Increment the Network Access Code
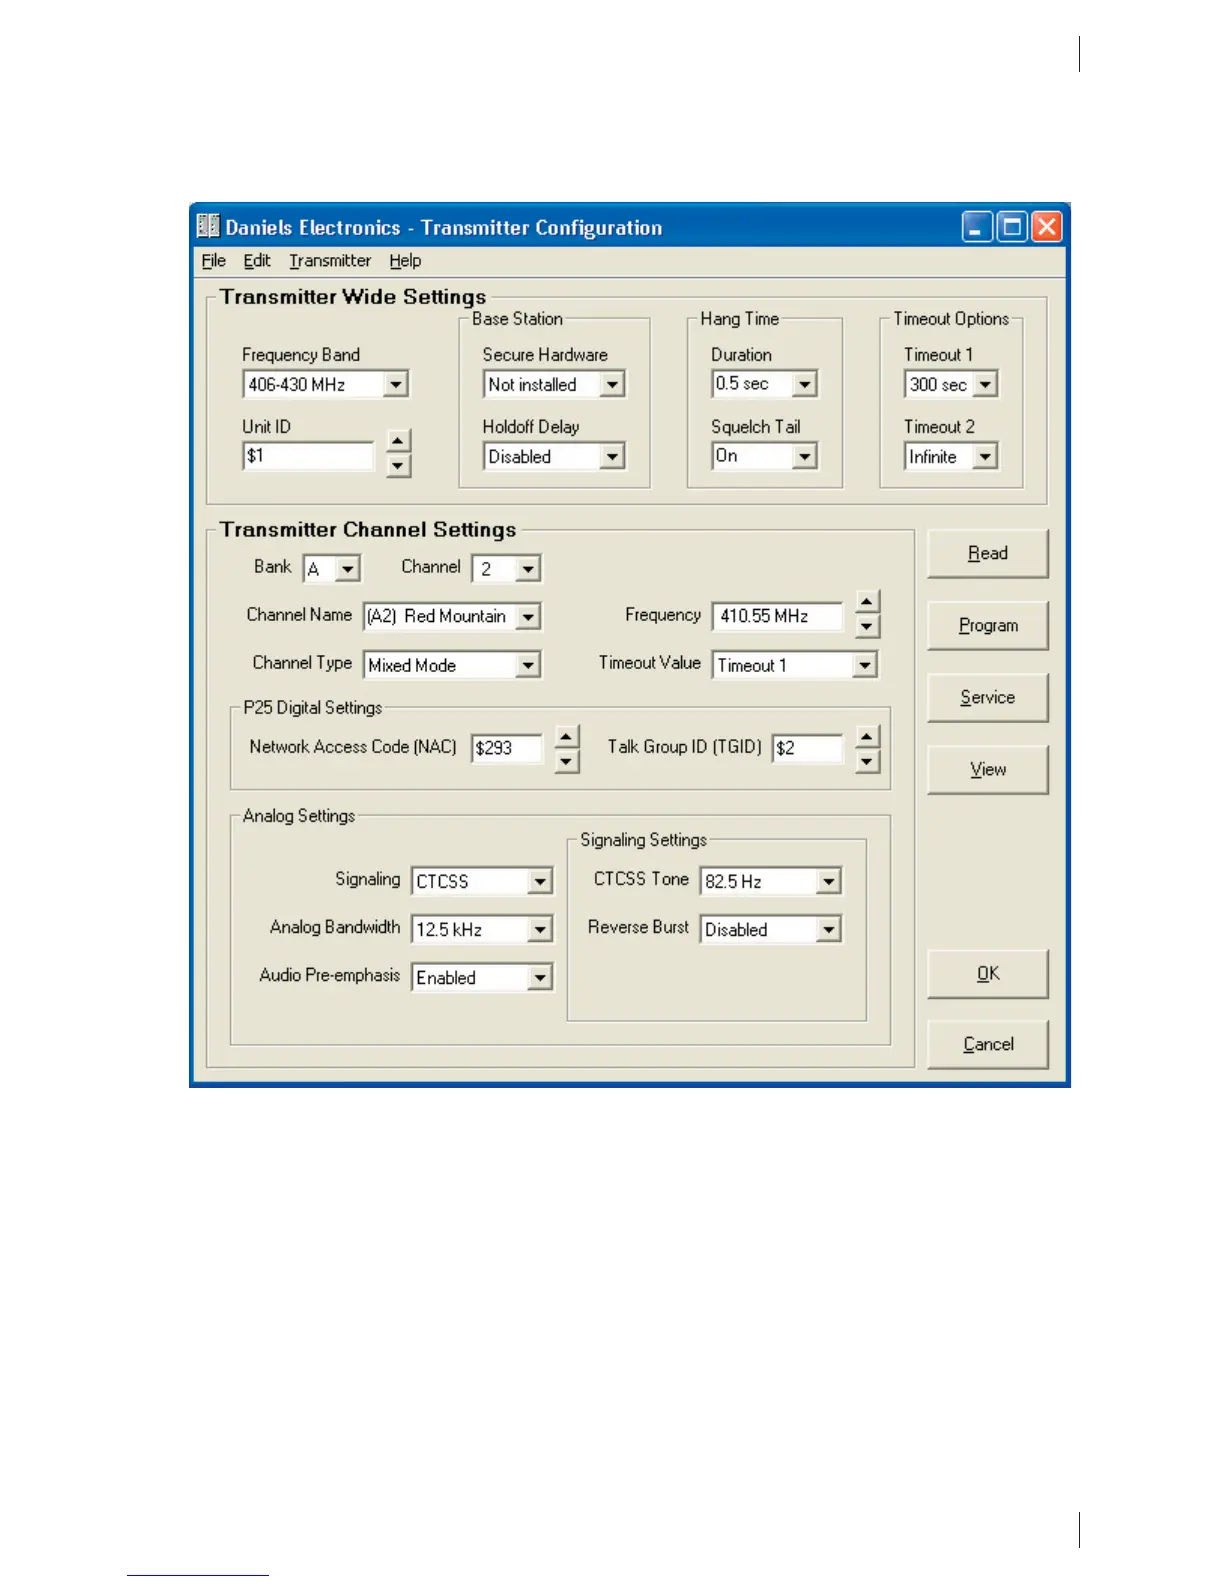The image size is (1224, 1584). click(566, 737)
